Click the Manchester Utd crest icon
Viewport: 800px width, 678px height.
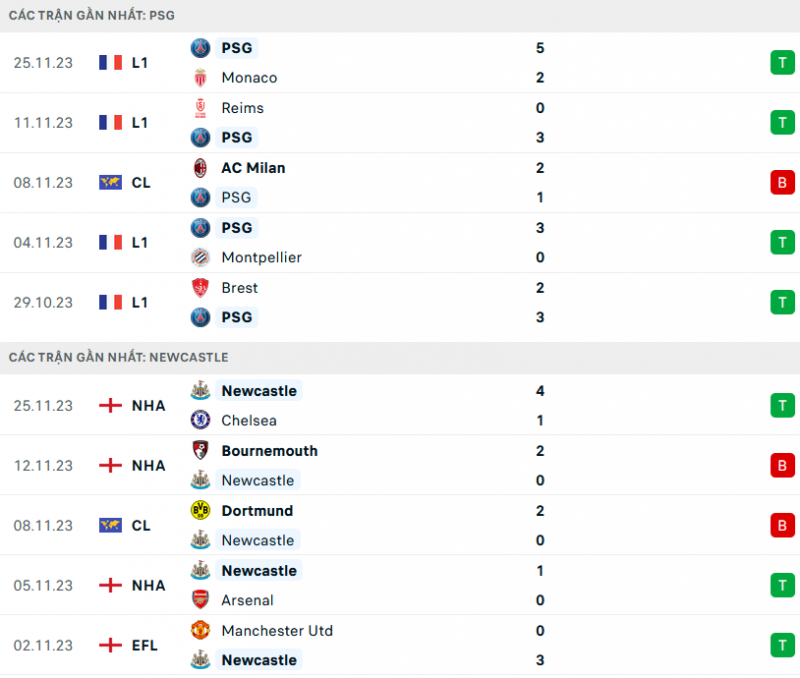point(200,631)
